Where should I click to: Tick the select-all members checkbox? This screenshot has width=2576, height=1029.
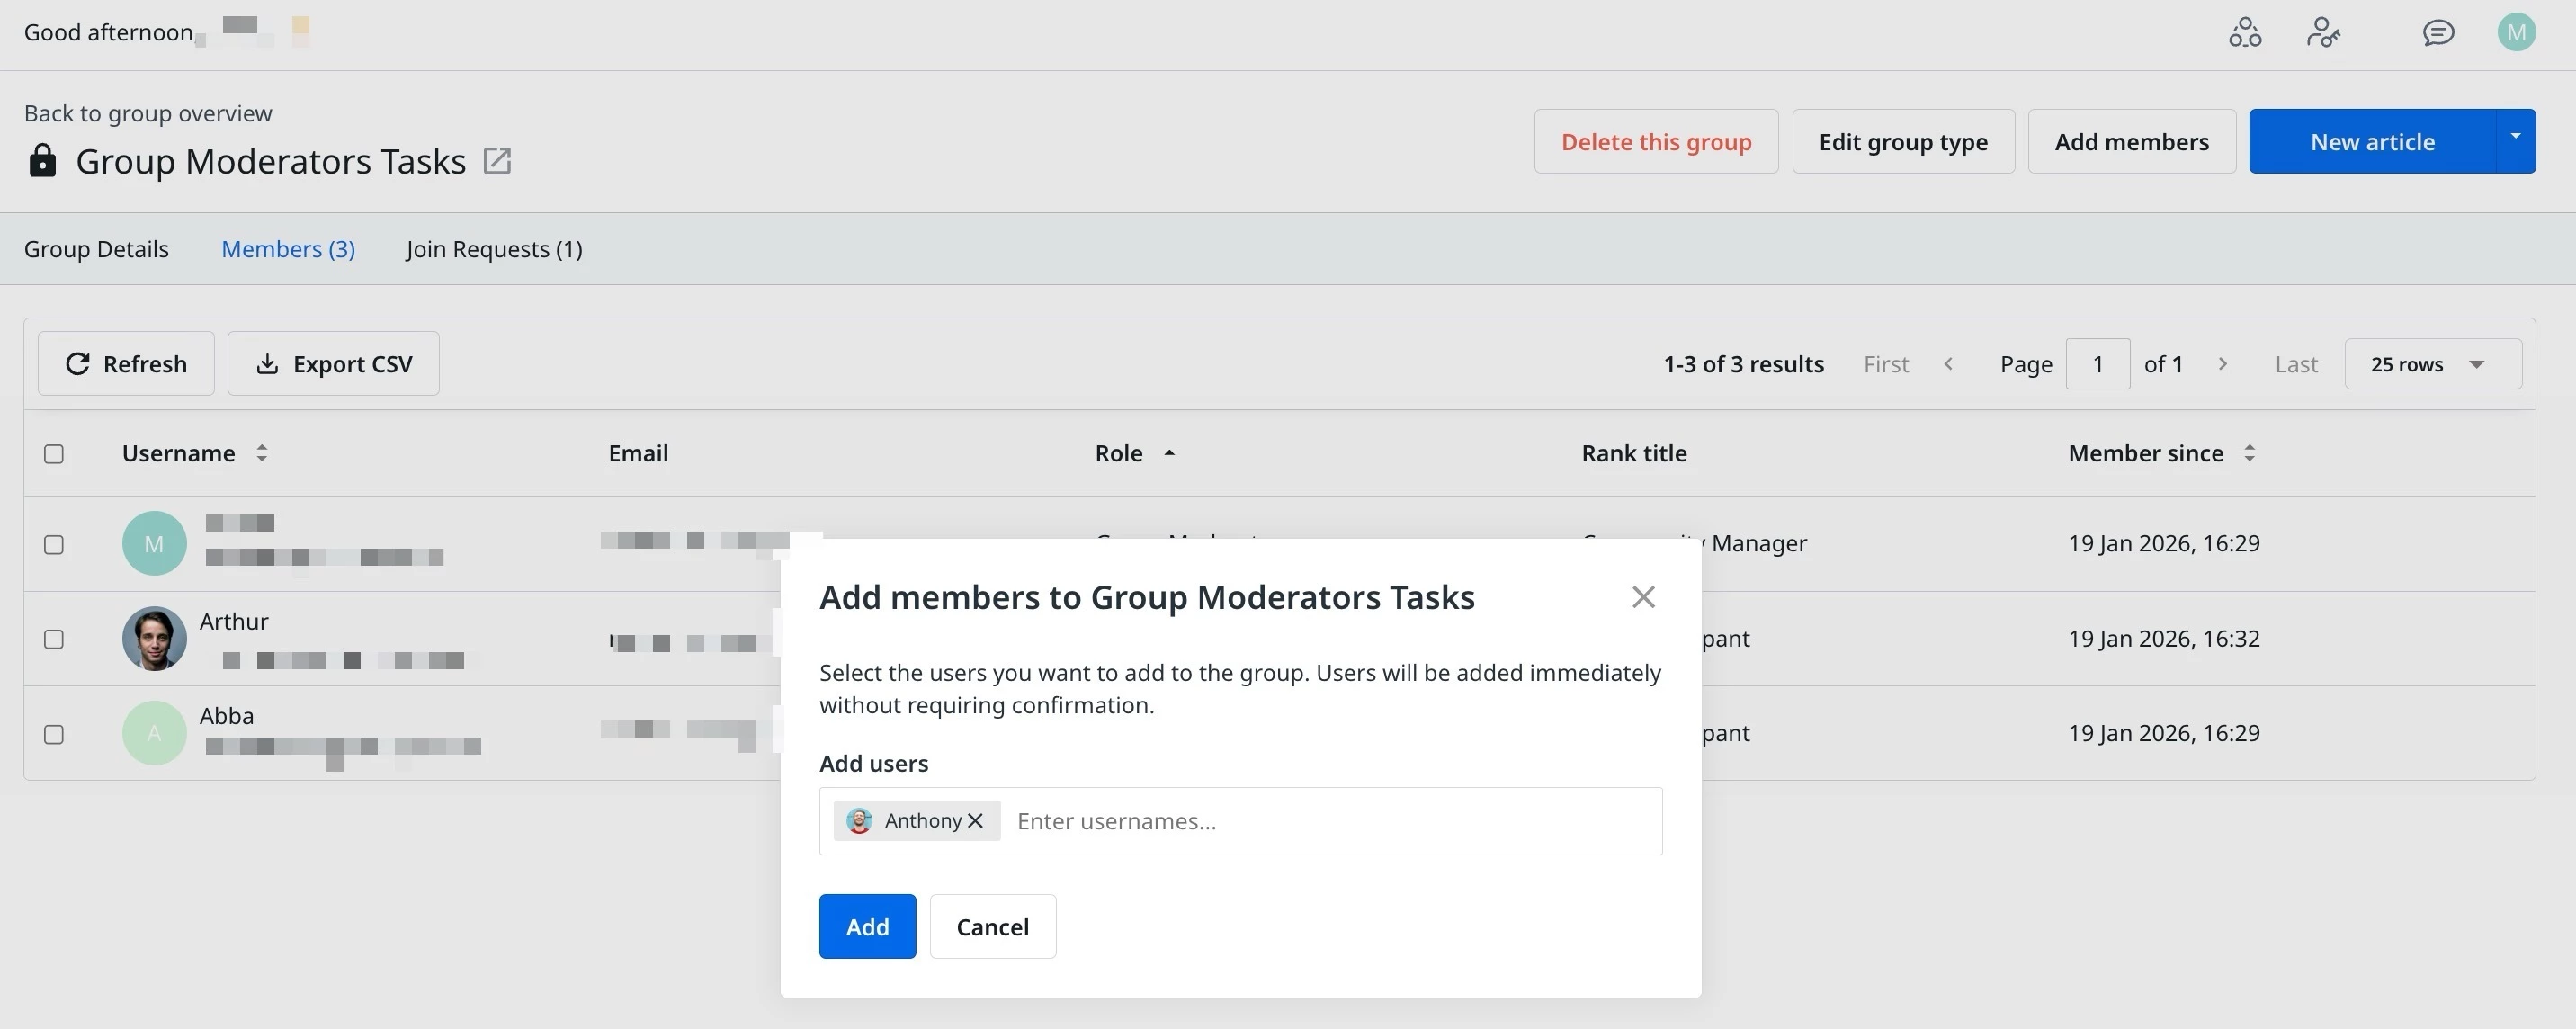click(x=54, y=454)
